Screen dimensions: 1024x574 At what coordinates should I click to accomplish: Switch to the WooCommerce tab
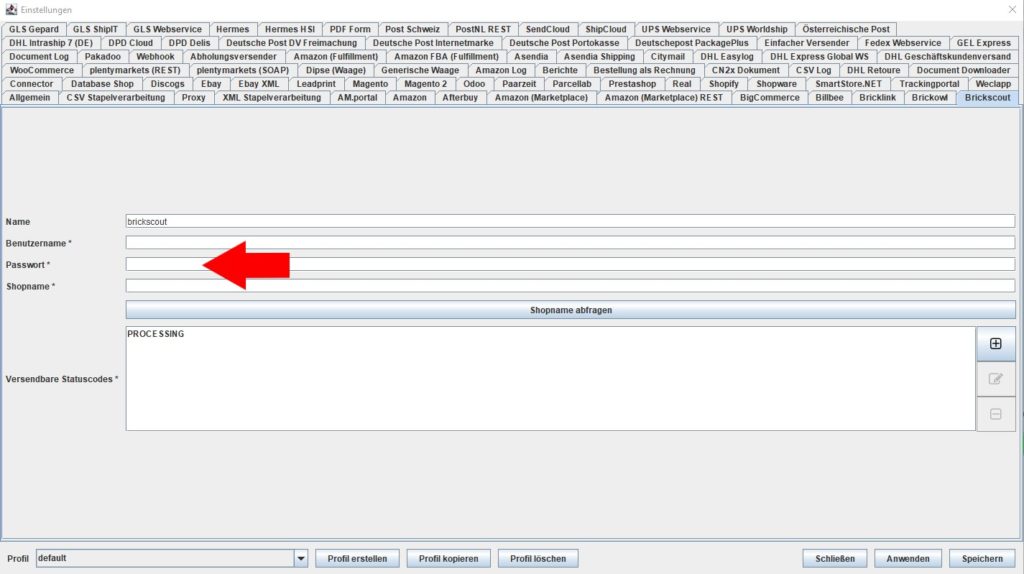[x=42, y=70]
